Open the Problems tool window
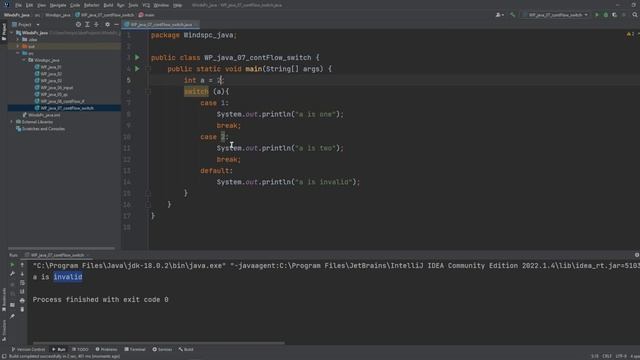 (x=106, y=349)
